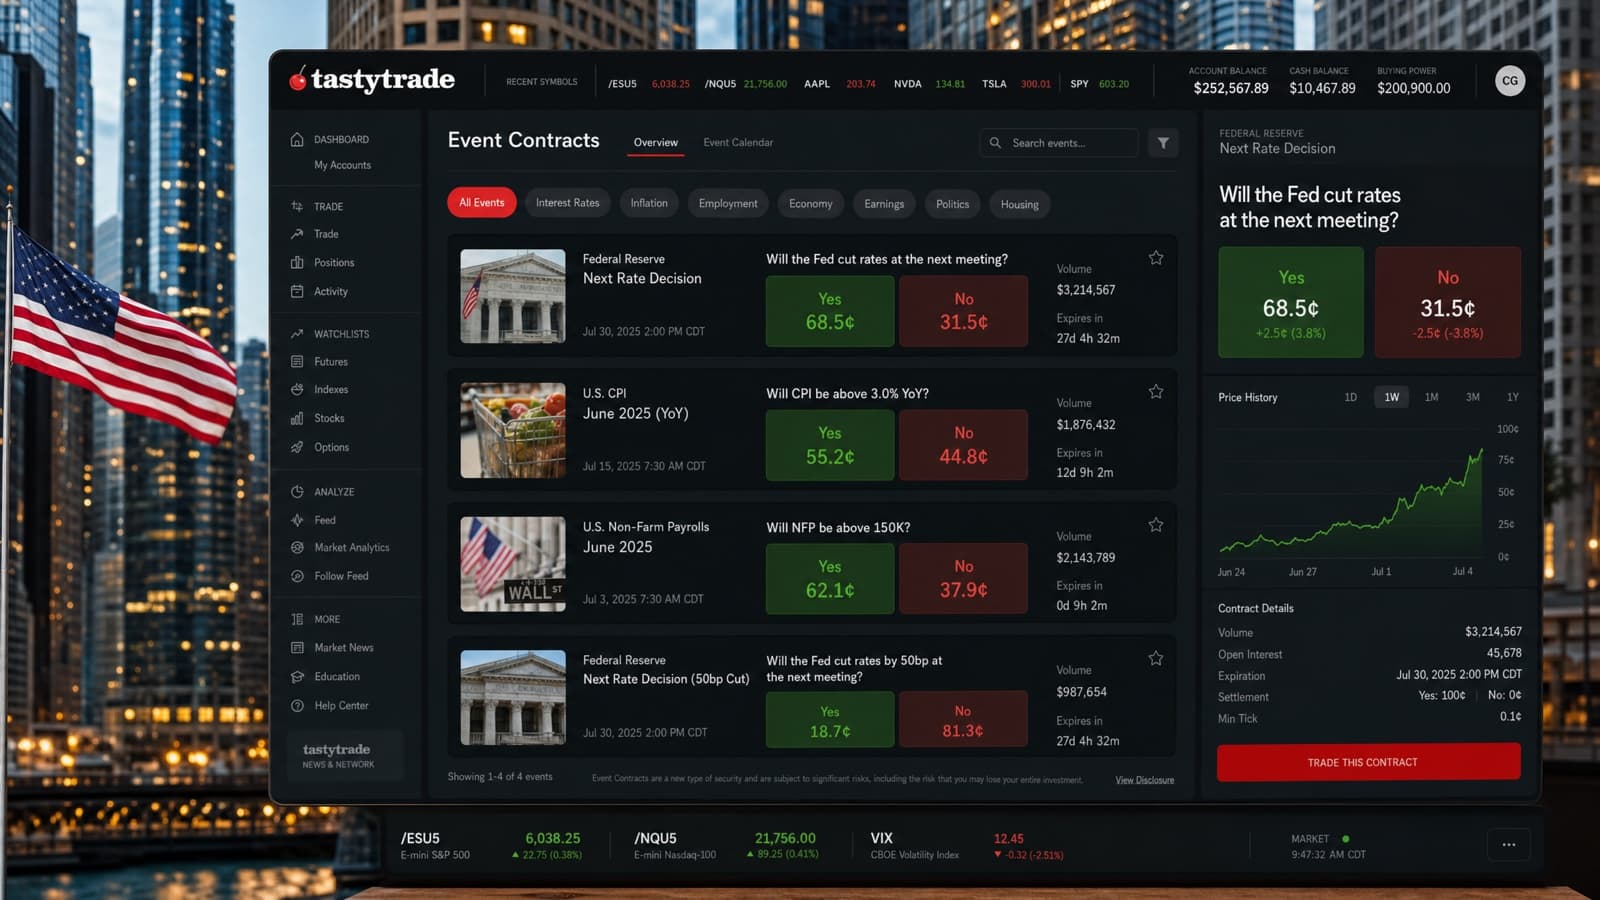Screen dimensions: 1600x900
Task: Click the three-dots more button in ticker bar
Action: click(1508, 845)
